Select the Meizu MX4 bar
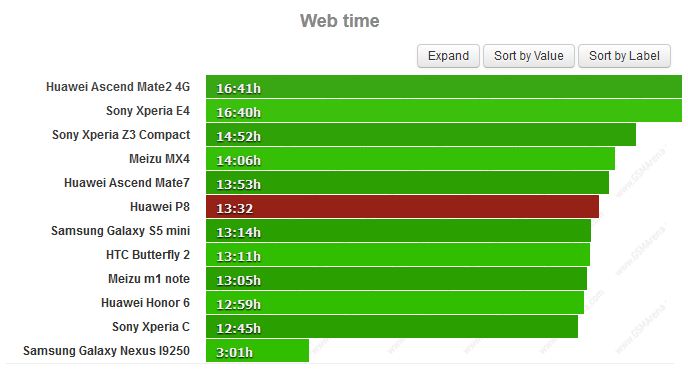The image size is (688, 370). (x=410, y=158)
